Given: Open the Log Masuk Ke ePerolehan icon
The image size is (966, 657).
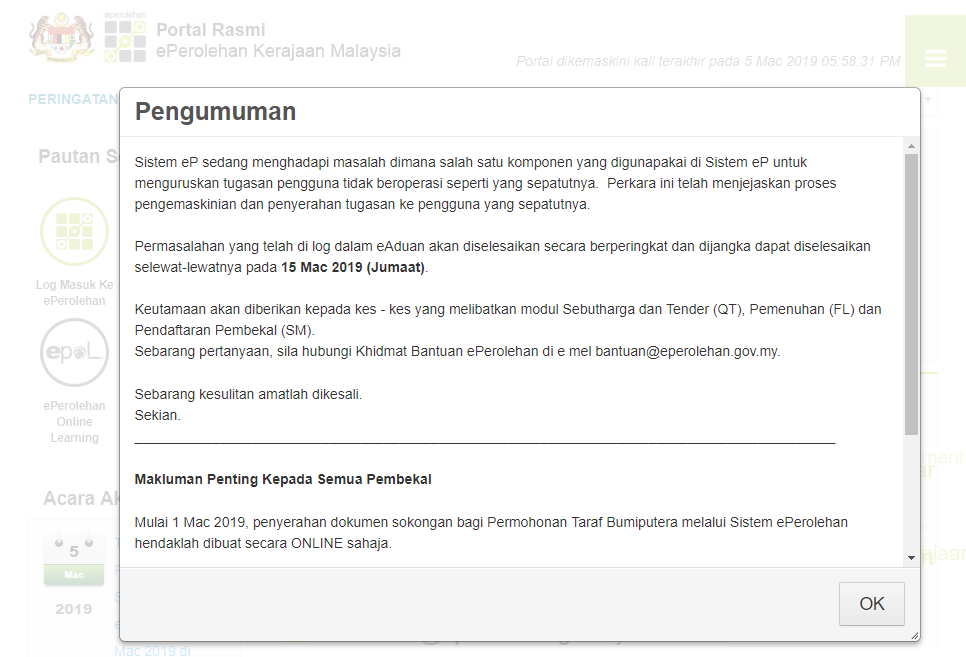Looking at the screenshot, I should point(75,232).
